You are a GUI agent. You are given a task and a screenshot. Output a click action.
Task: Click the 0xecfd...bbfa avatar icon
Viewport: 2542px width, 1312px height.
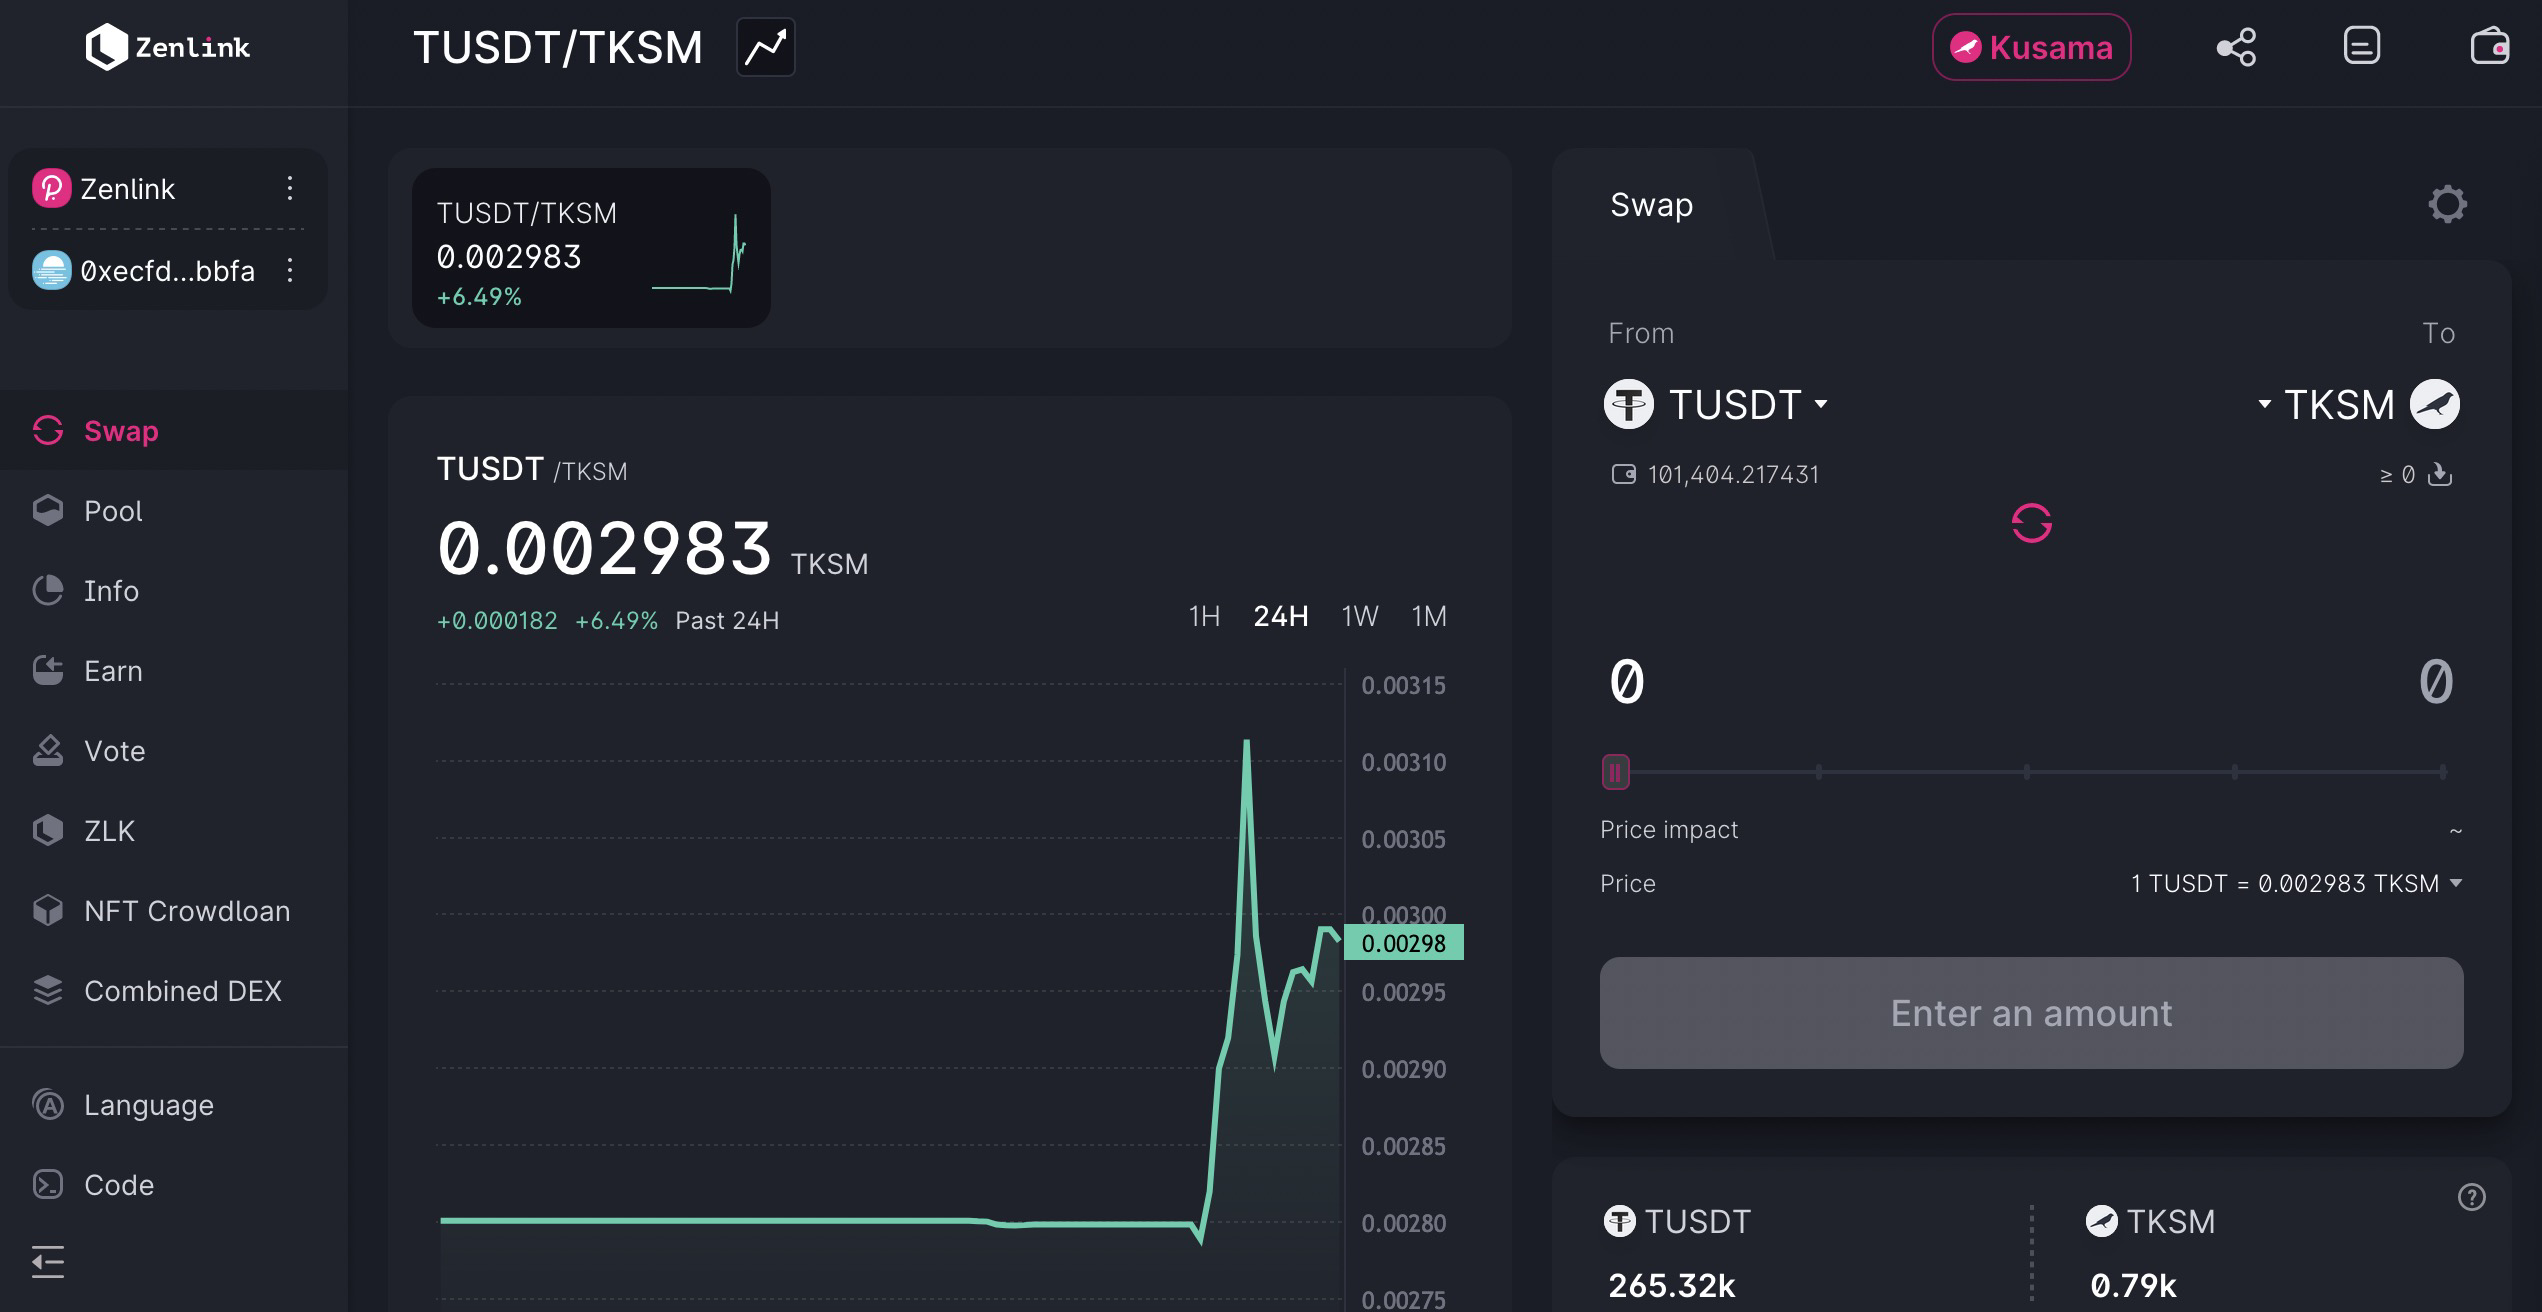(x=51, y=270)
